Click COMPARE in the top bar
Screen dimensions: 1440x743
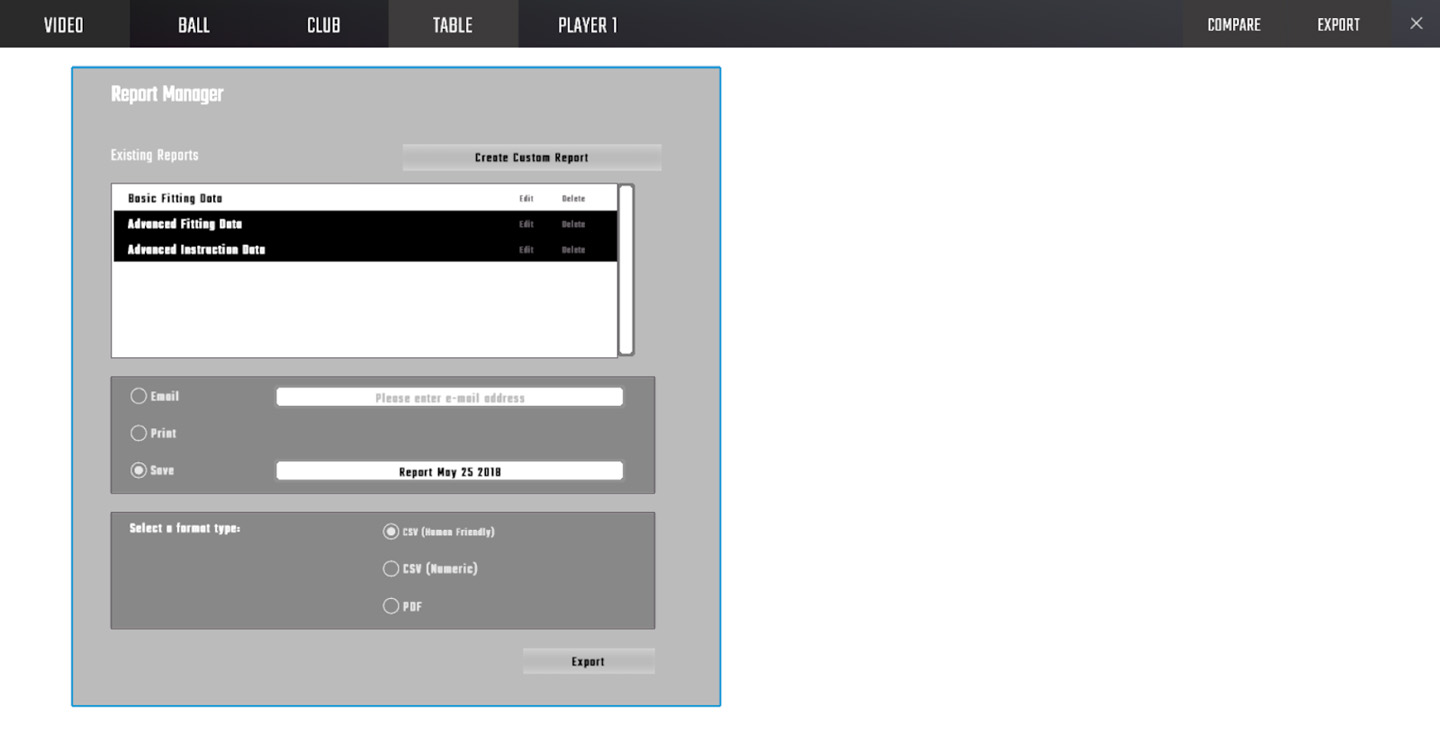(x=1234, y=24)
